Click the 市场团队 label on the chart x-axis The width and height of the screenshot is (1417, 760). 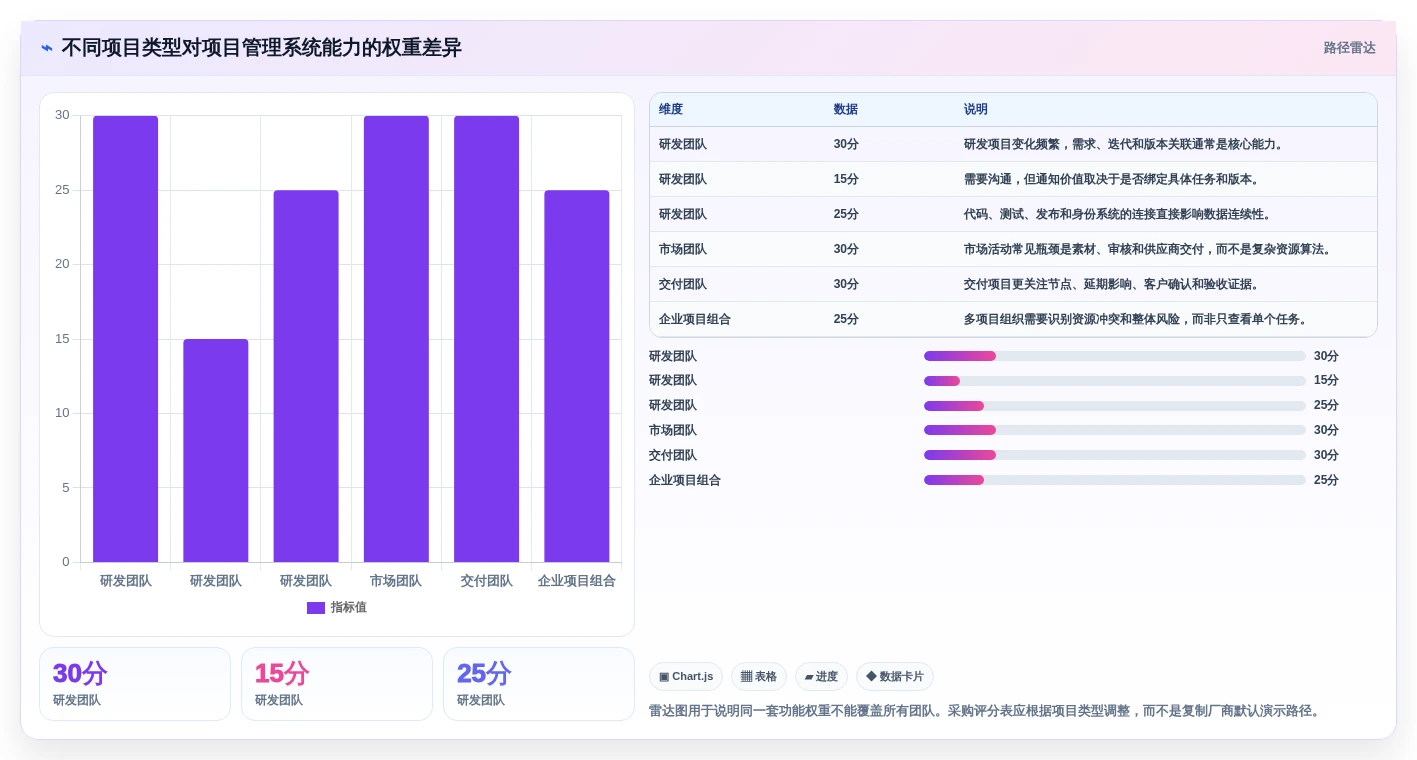point(396,581)
